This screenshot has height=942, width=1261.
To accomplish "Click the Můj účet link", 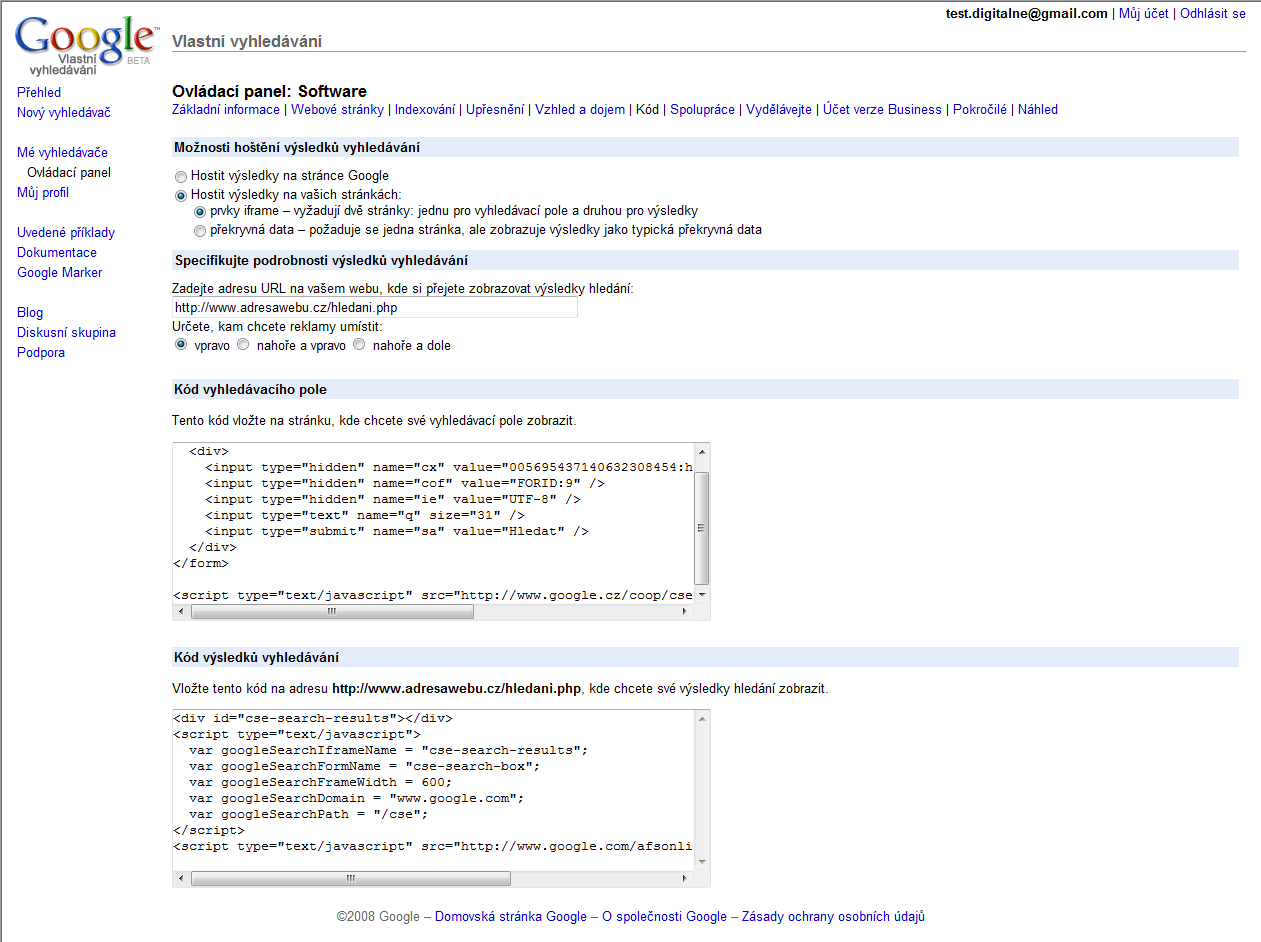I will [1144, 14].
